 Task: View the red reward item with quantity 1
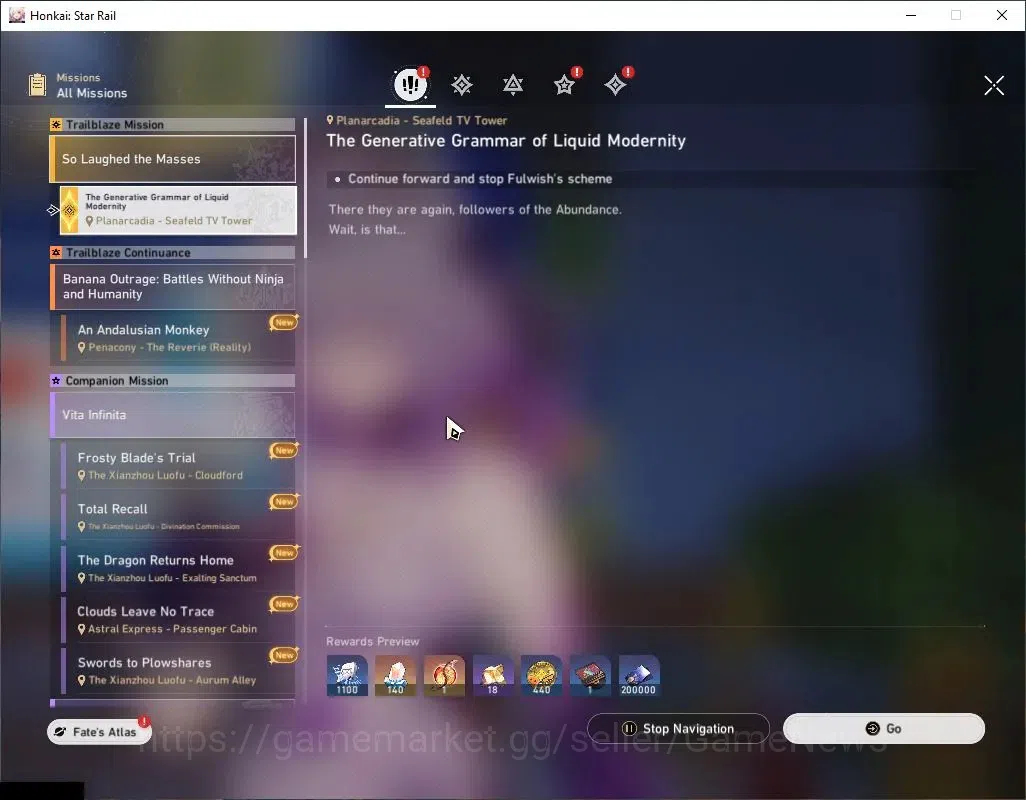(x=444, y=675)
